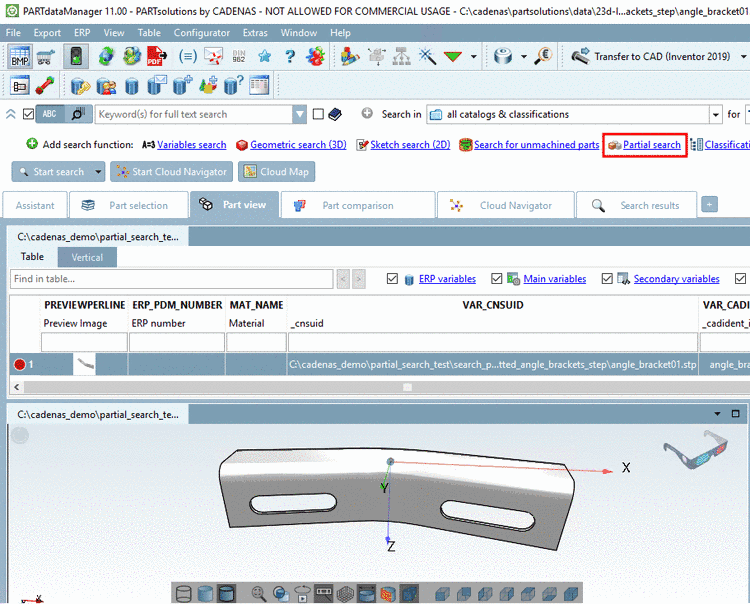The image size is (750, 604).
Task: Click the Find in table input field
Action: 171,279
